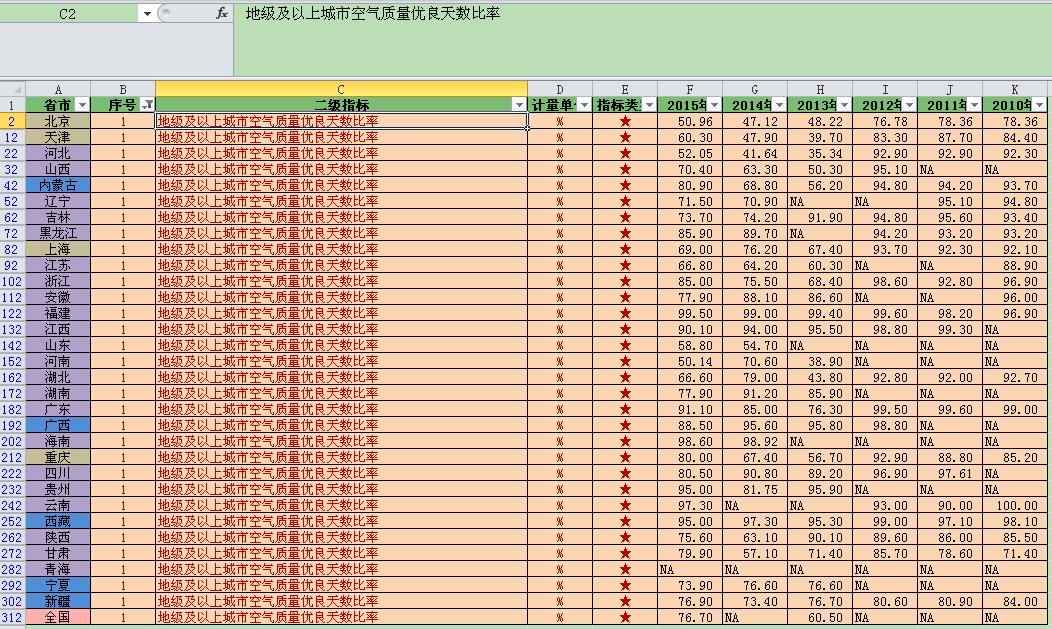Screen dimensions: 1052x629
Task: Click the formula bar text field
Action: click(642, 38)
